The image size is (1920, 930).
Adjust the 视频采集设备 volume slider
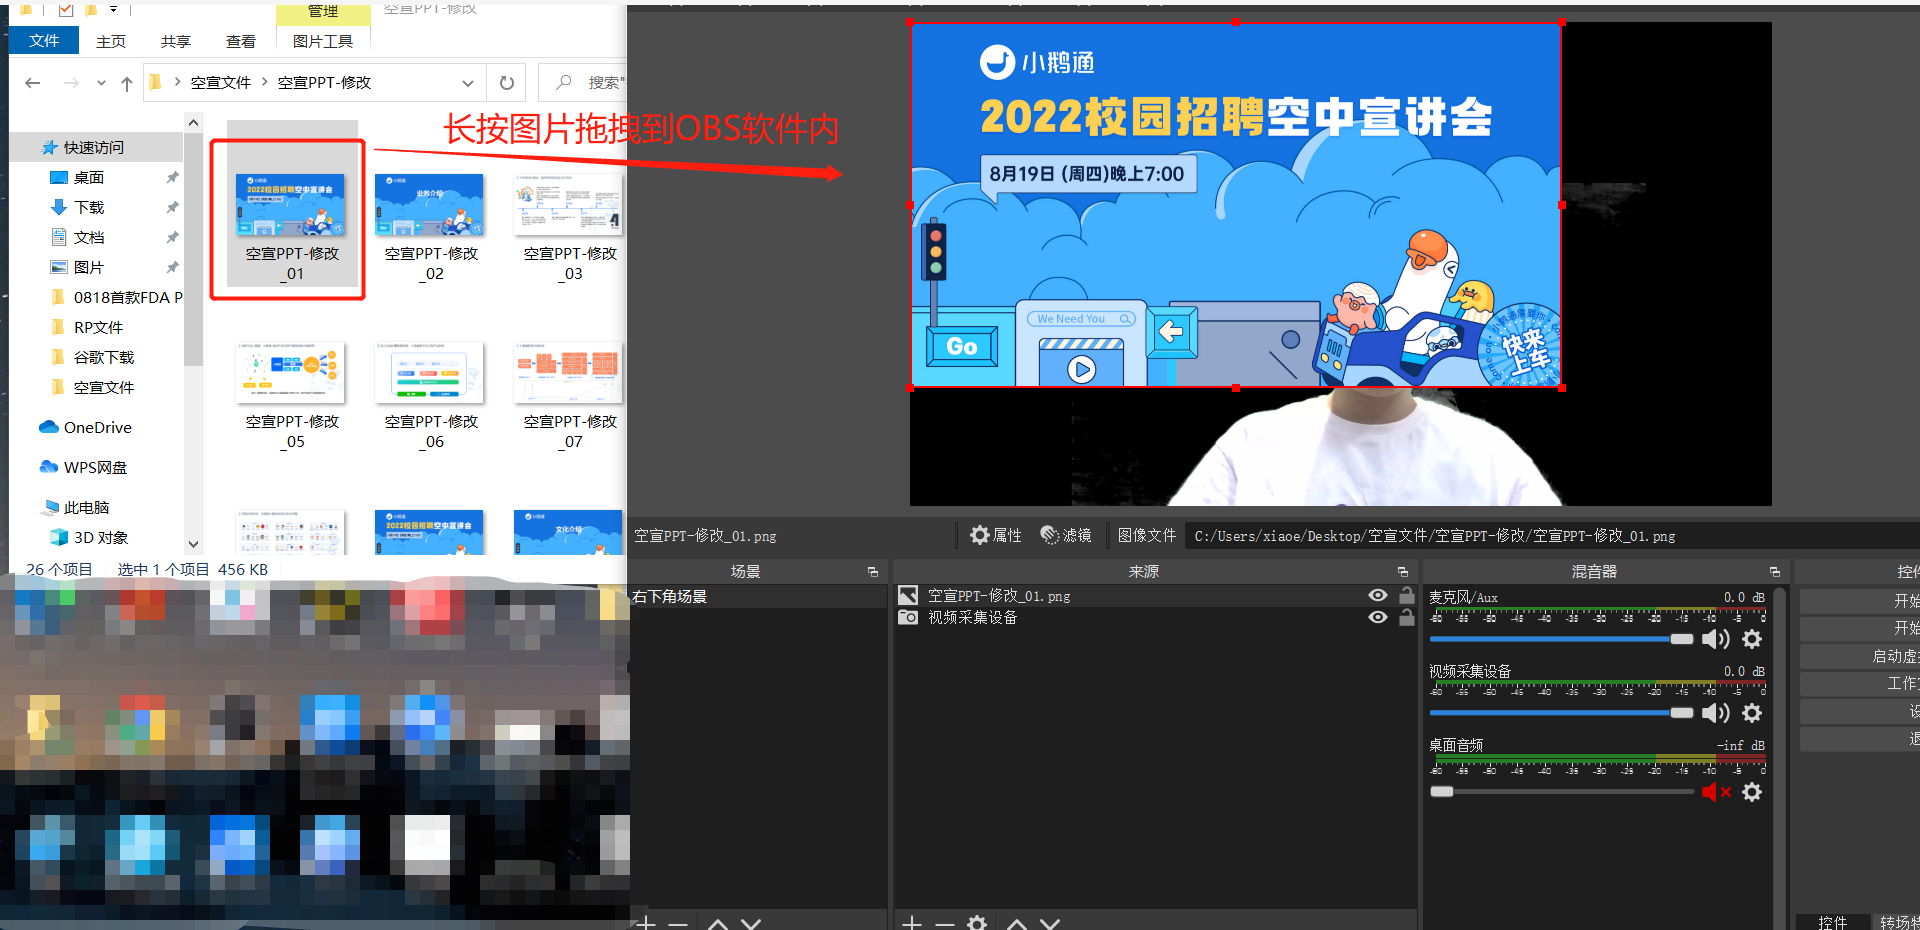coord(1561,713)
